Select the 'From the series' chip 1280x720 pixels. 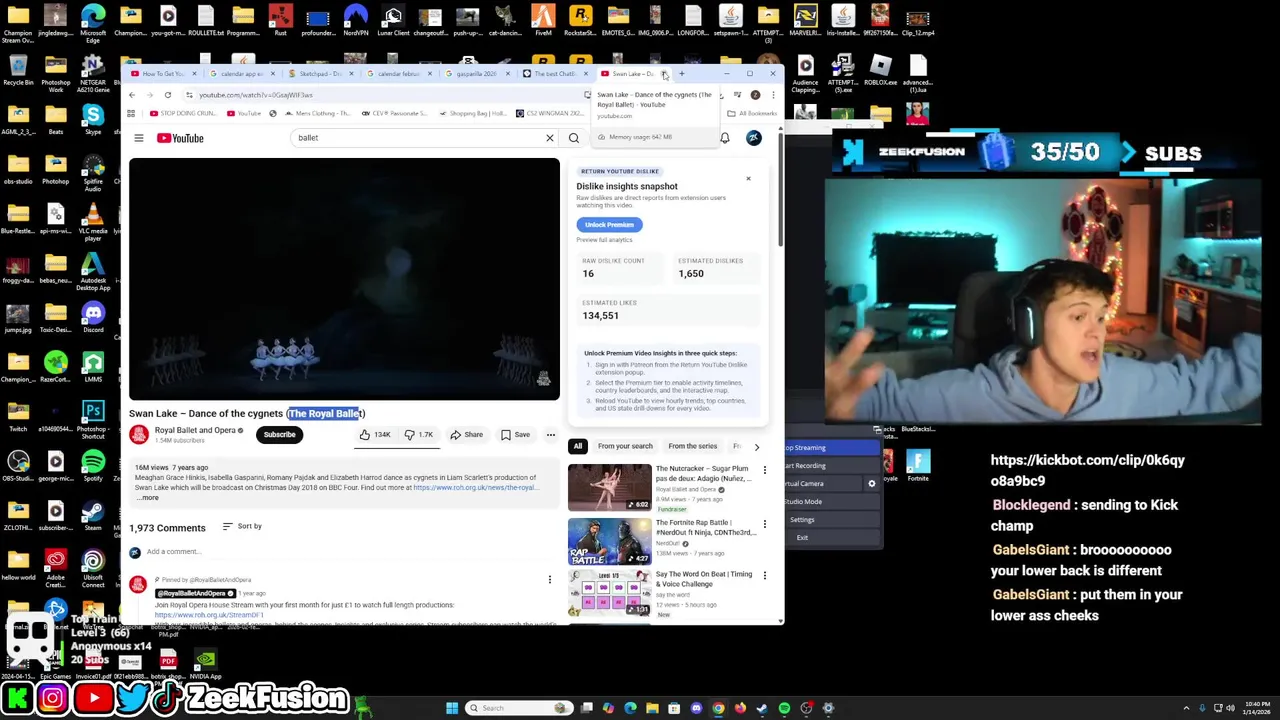tap(693, 446)
